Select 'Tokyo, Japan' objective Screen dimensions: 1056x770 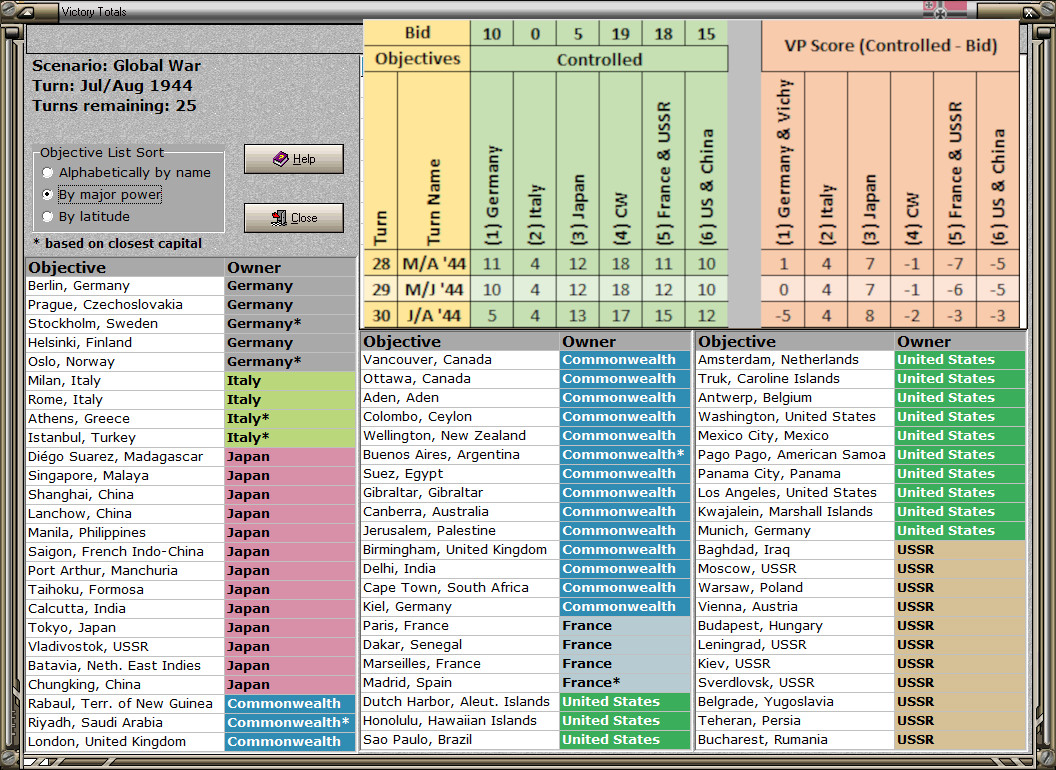(125, 628)
